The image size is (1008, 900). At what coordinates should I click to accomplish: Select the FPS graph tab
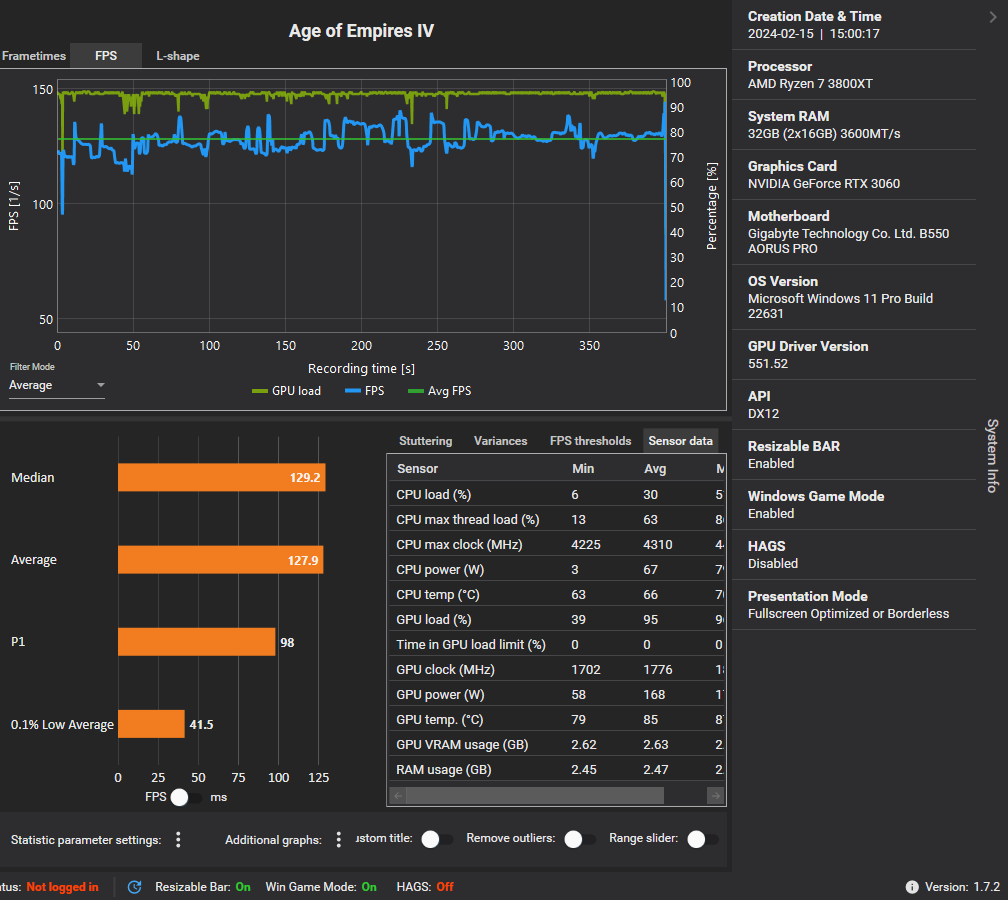pos(106,56)
